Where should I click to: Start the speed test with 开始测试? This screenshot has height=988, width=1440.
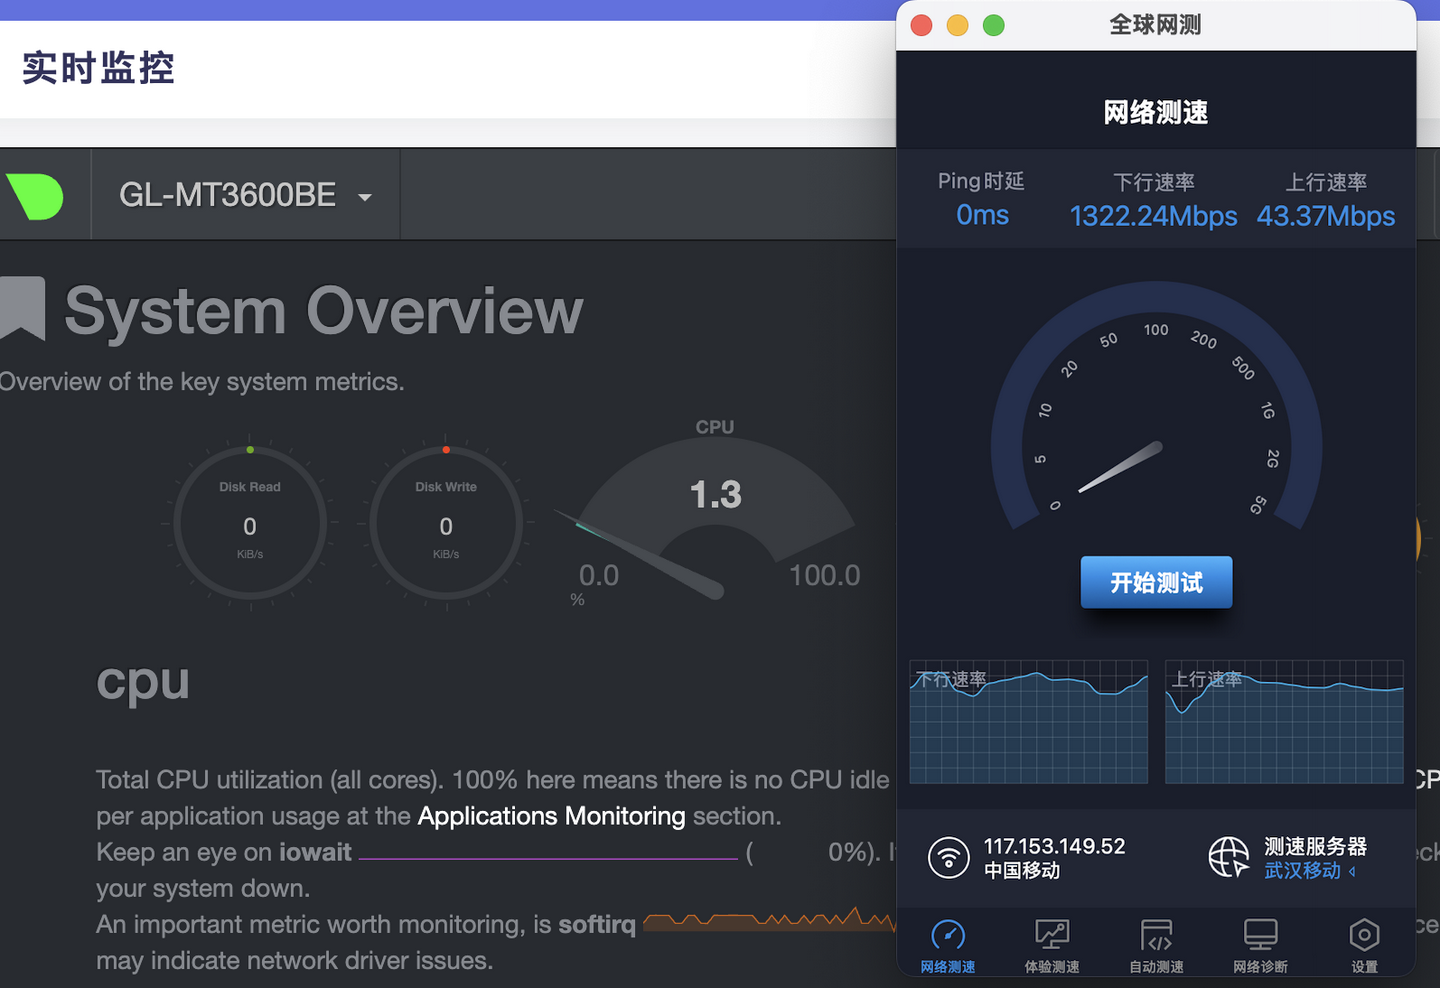click(1156, 582)
